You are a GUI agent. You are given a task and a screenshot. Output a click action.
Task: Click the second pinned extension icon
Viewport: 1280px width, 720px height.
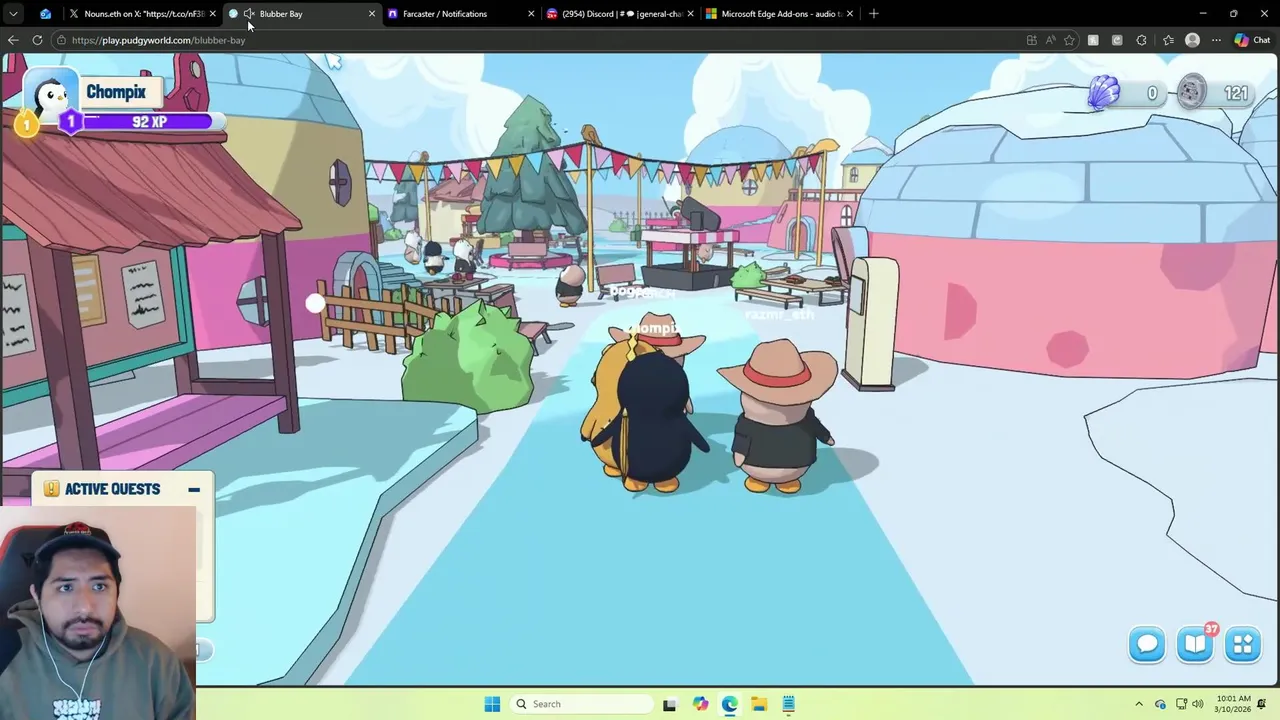pyautogui.click(x=1117, y=40)
